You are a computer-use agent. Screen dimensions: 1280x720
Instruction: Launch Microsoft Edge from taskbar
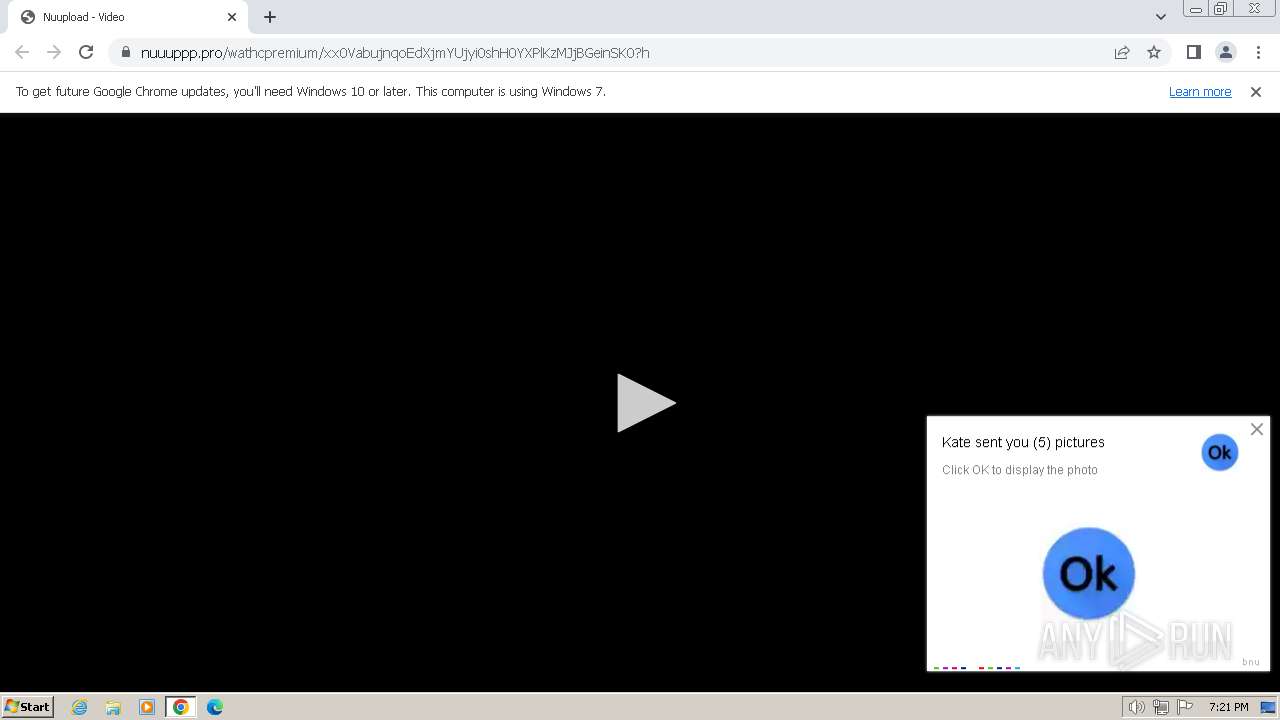215,707
